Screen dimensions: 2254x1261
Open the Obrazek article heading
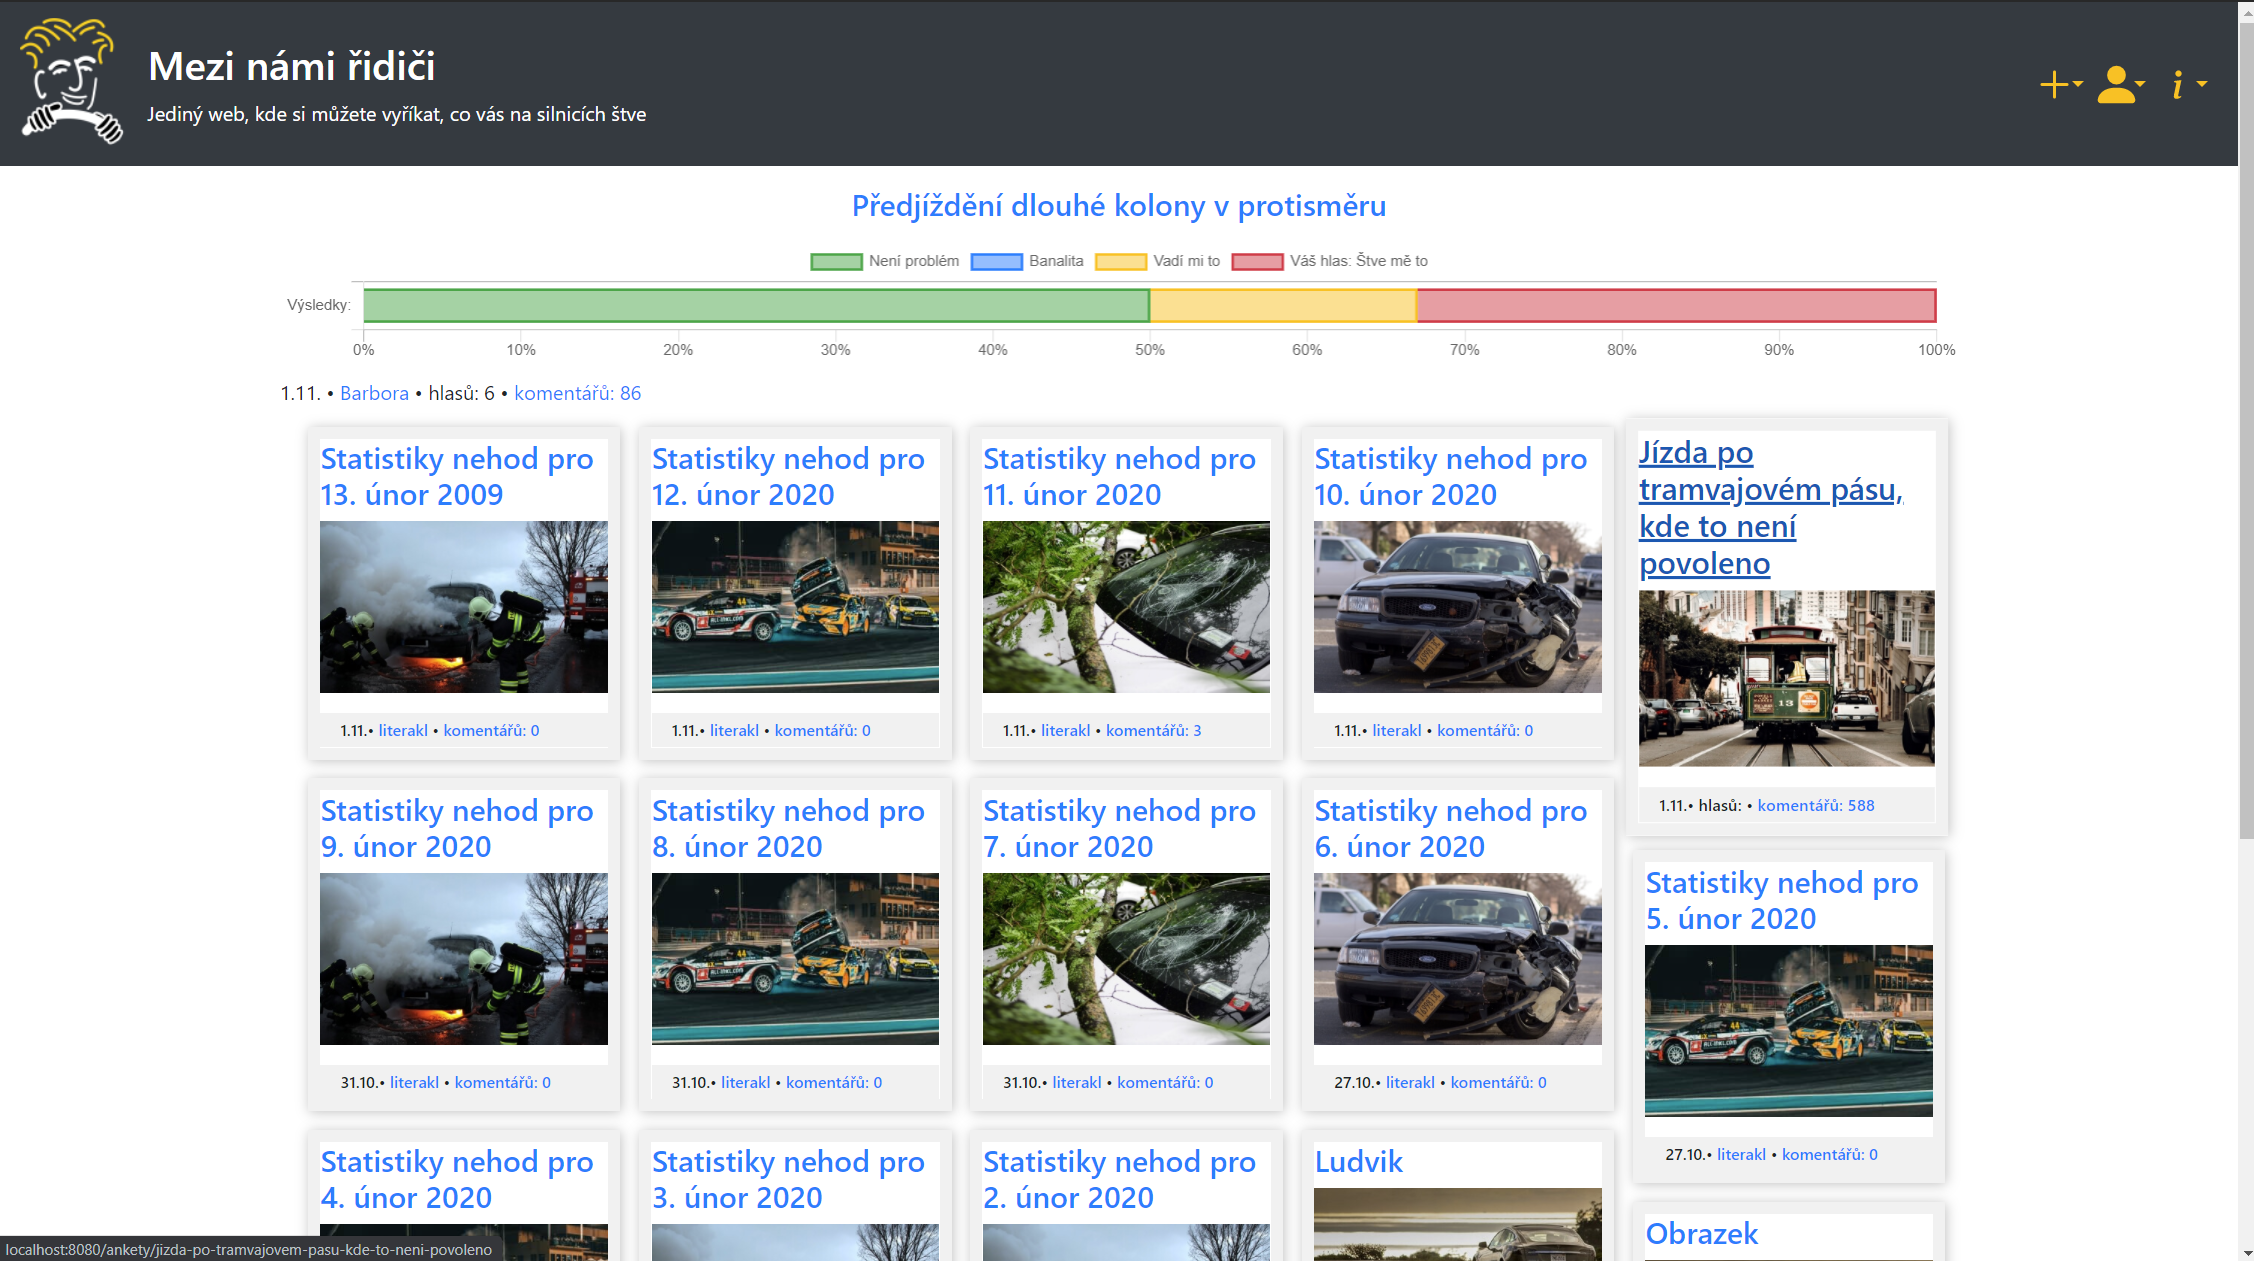(x=1700, y=1234)
